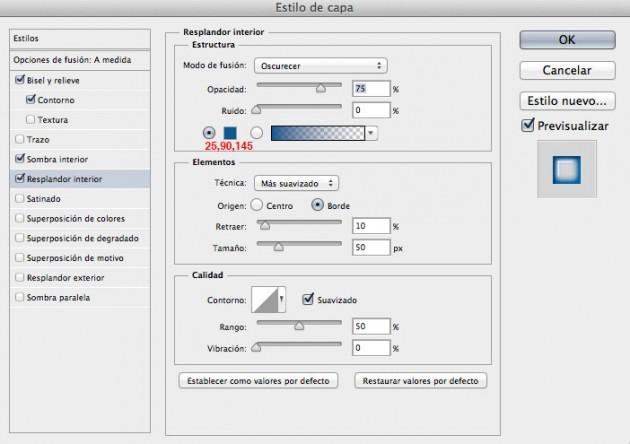
Task: Open the Satinado settings entry
Action: [x=43, y=199]
